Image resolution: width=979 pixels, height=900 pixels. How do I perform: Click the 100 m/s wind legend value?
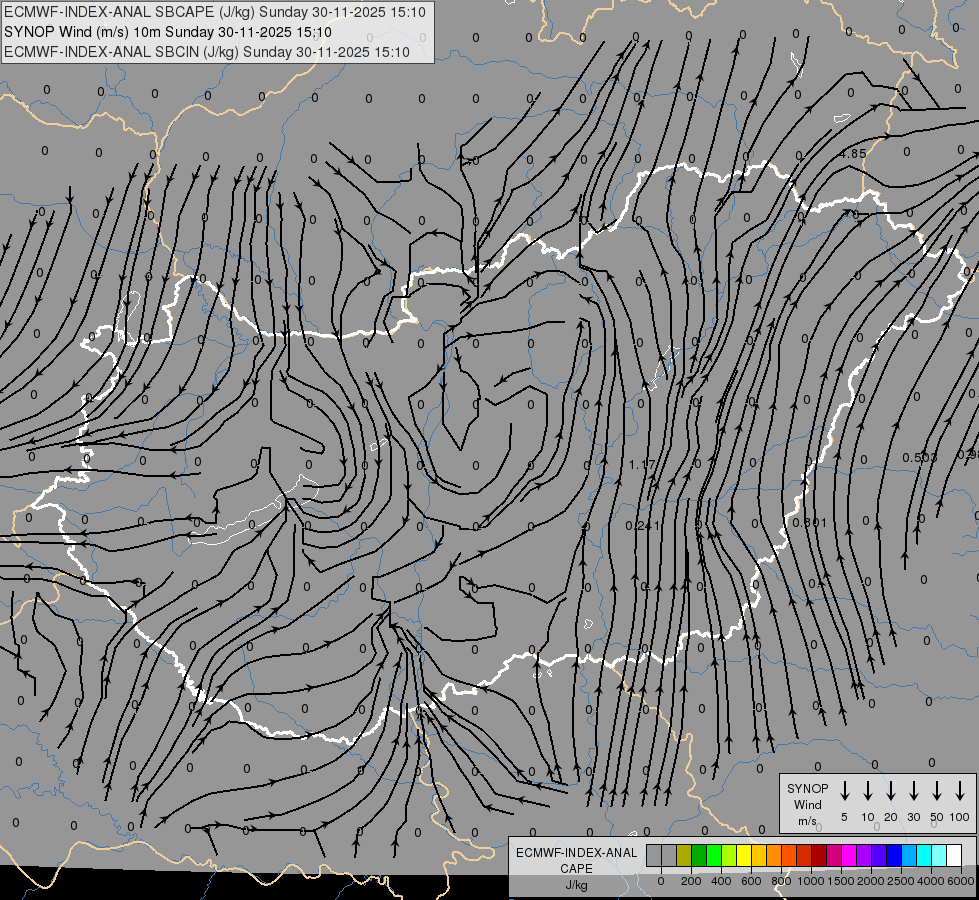click(960, 817)
